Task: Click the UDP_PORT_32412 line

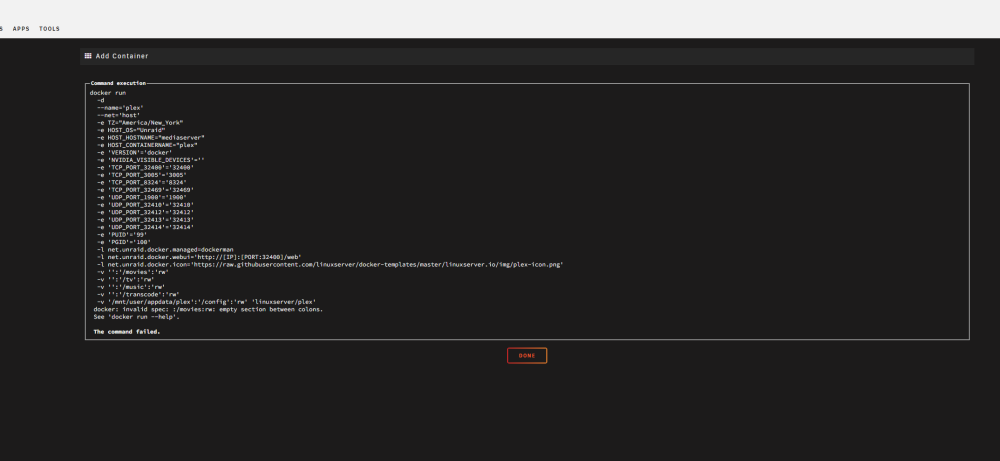Action: coord(145,212)
